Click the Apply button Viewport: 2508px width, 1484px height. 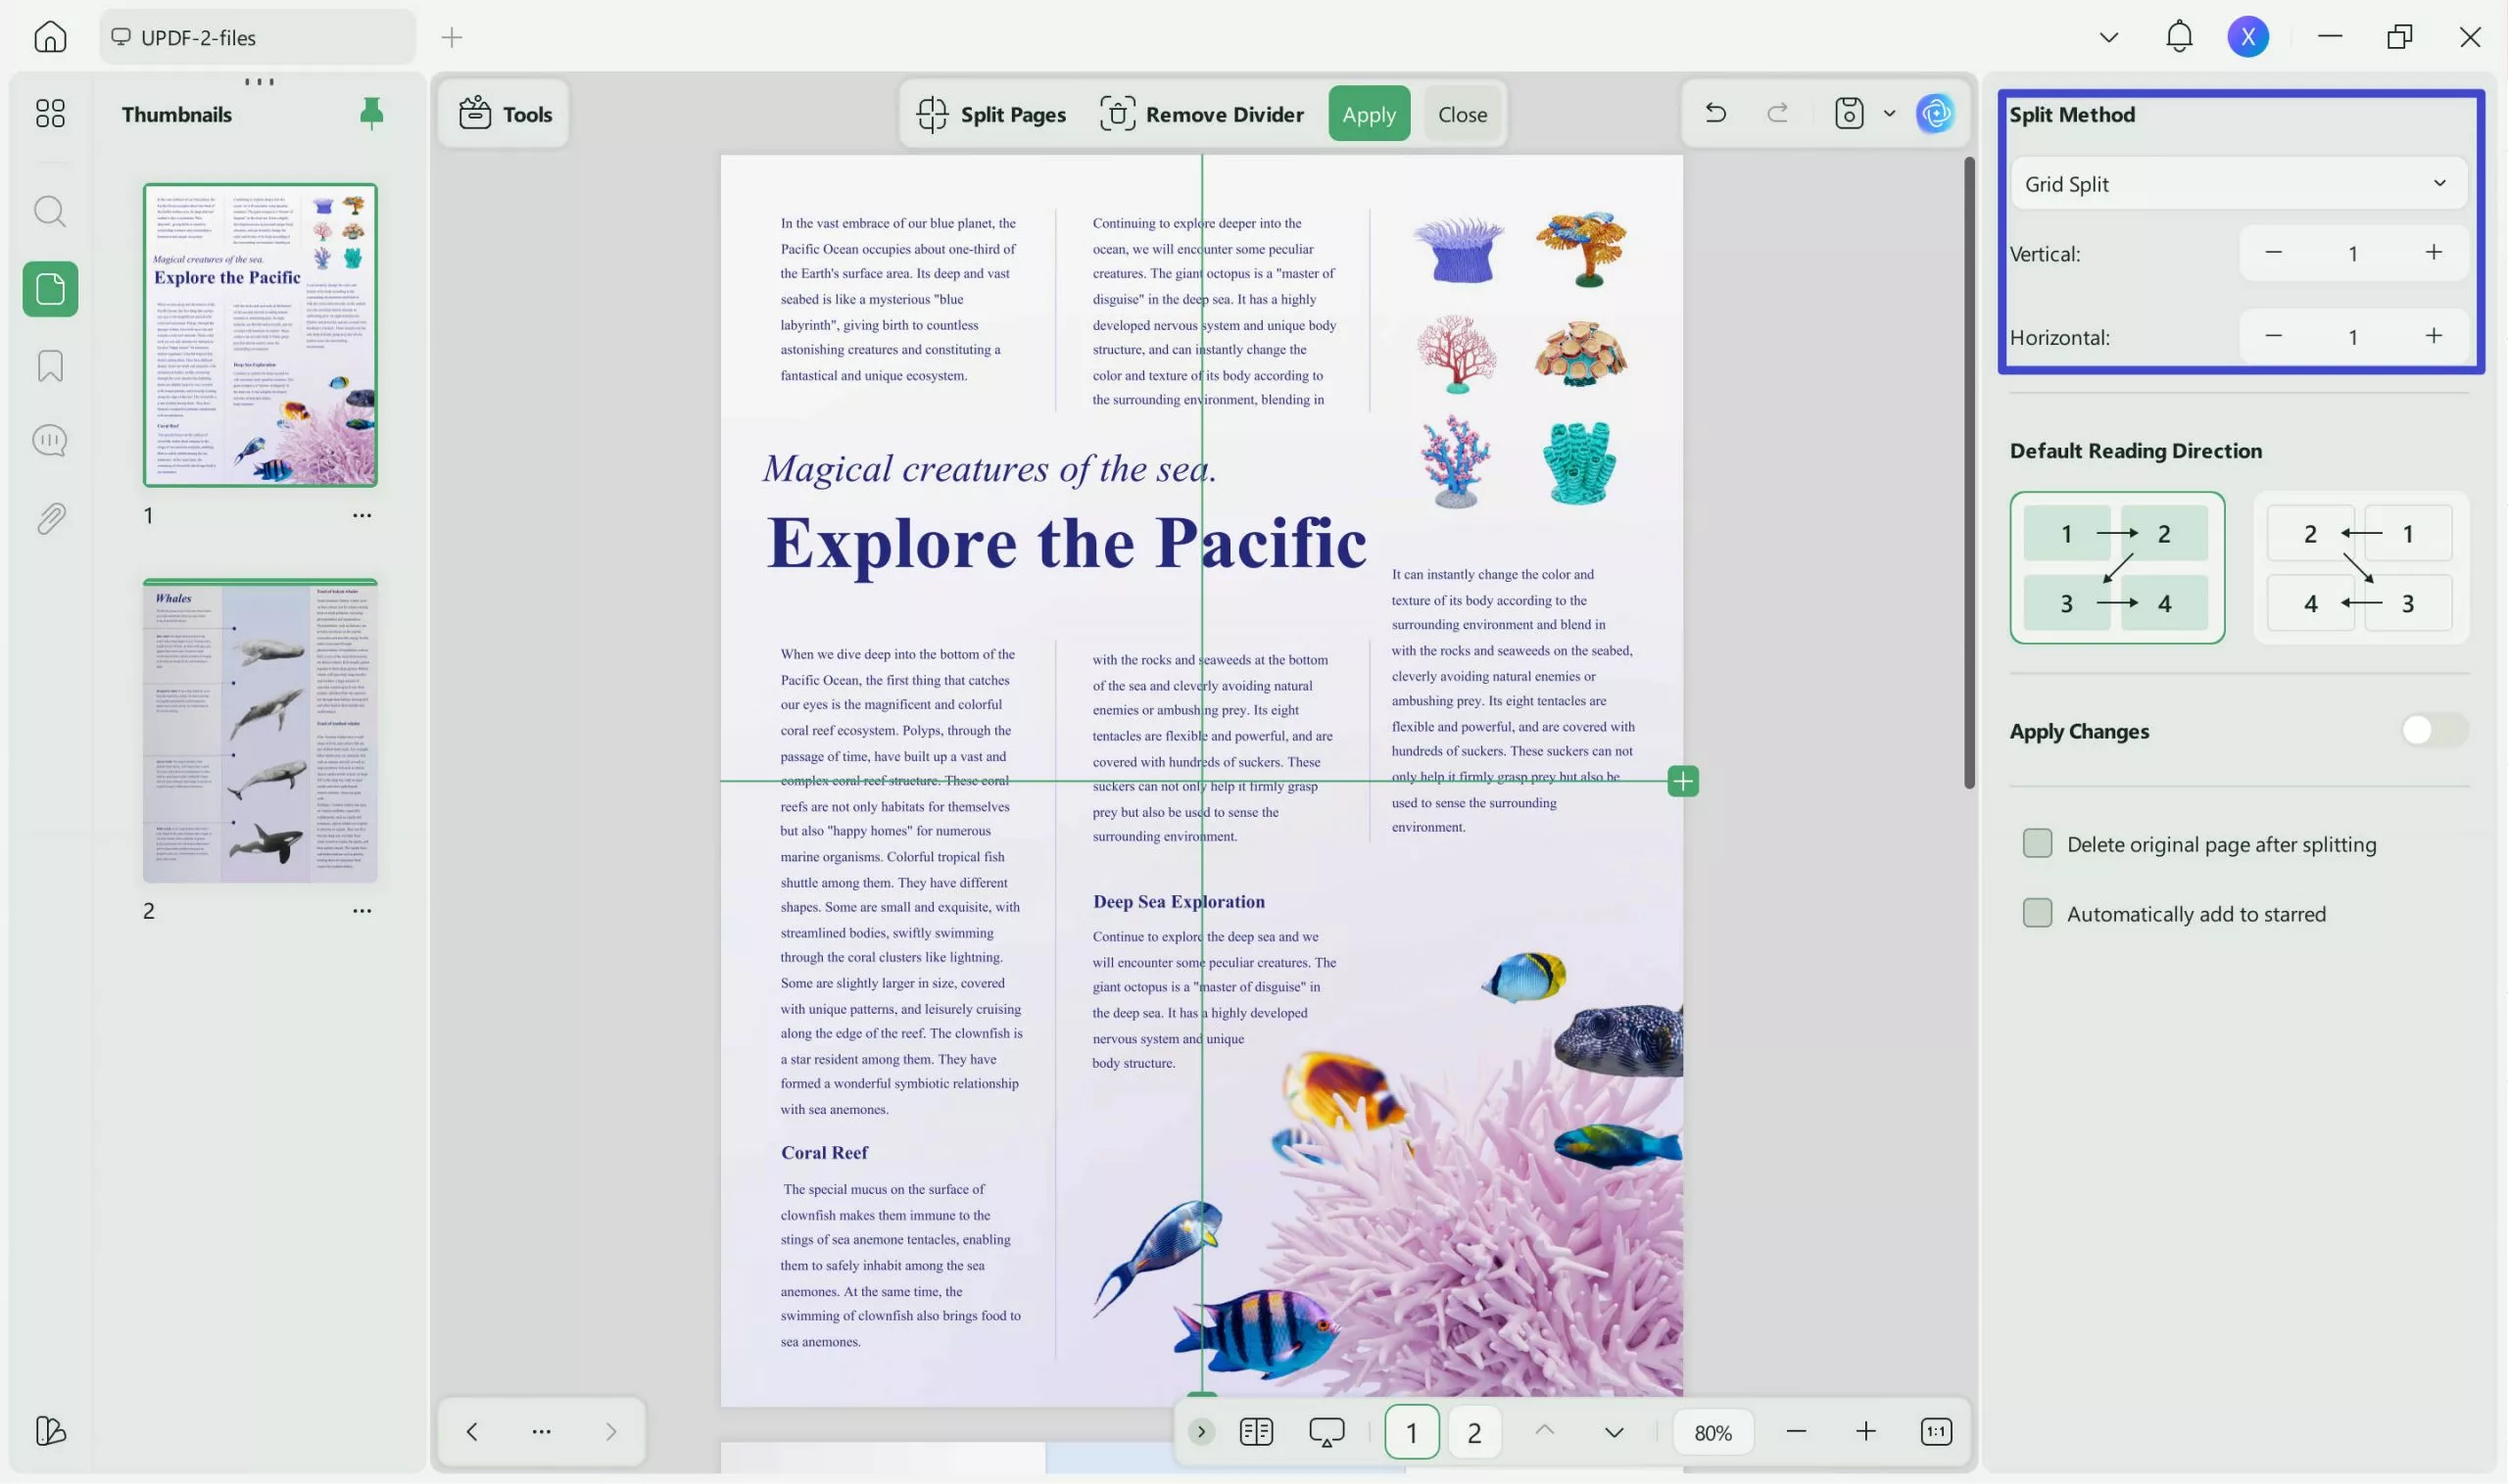(x=1368, y=114)
